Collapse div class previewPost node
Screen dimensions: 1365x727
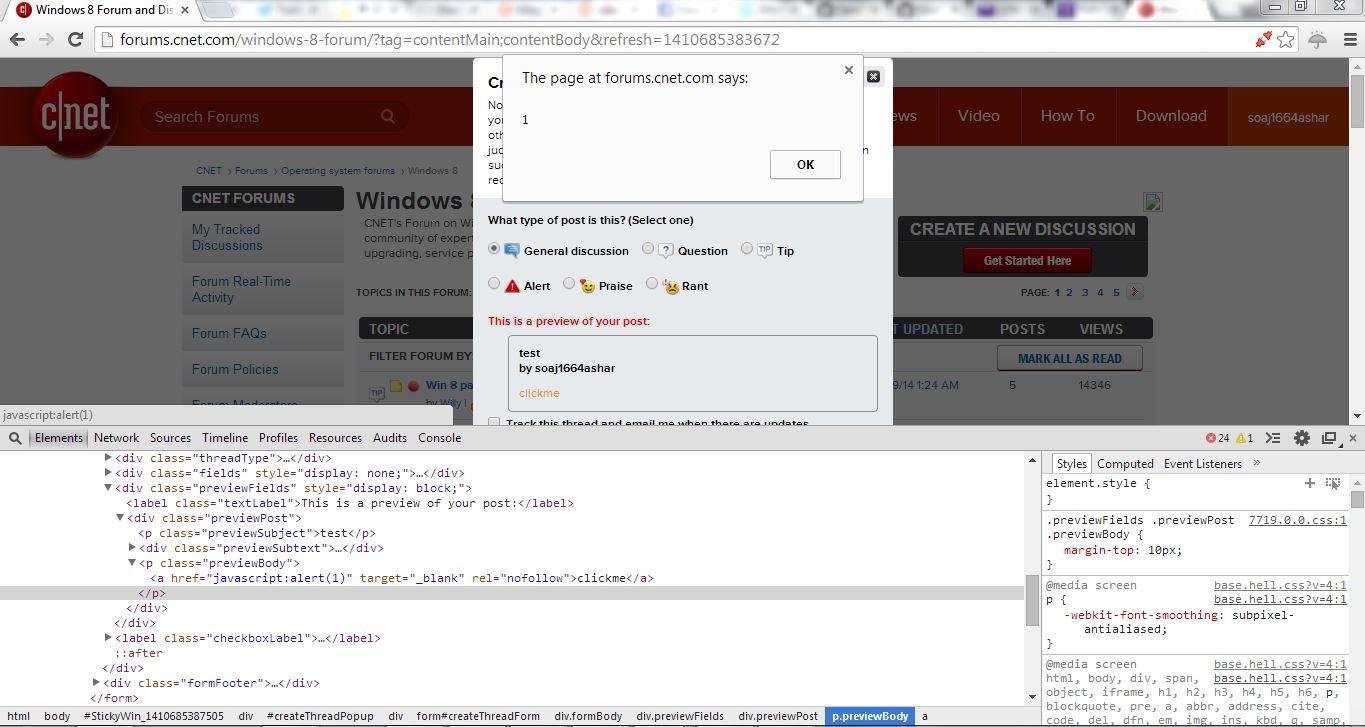[x=120, y=518]
